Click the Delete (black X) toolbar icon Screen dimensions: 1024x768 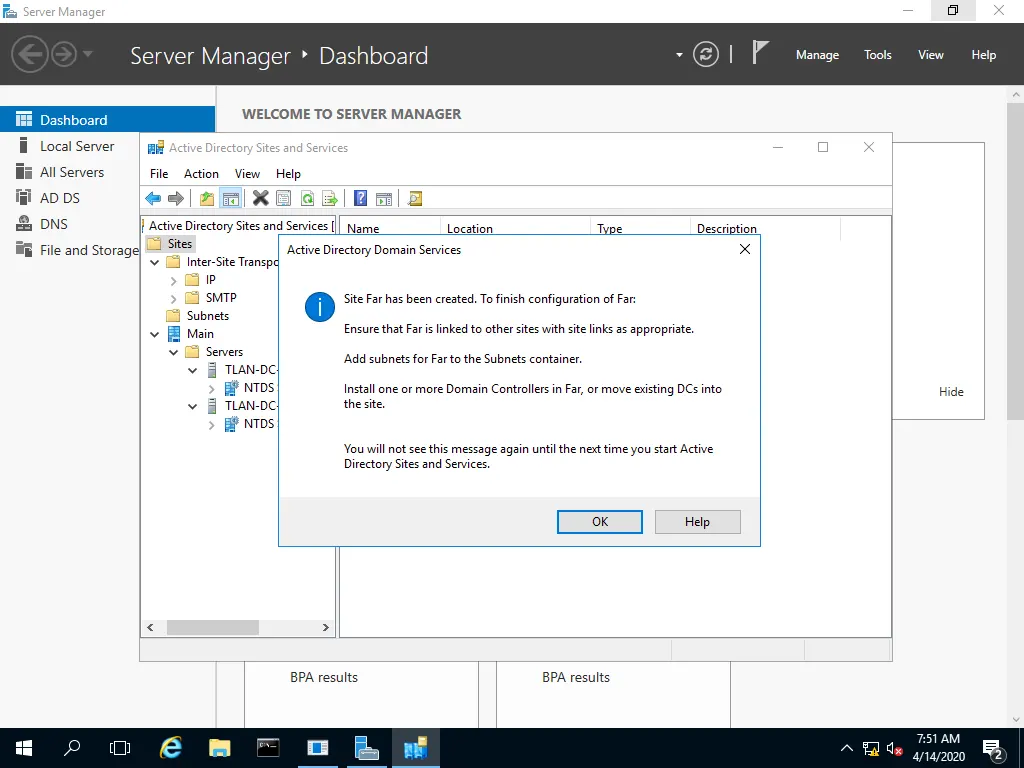click(261, 198)
